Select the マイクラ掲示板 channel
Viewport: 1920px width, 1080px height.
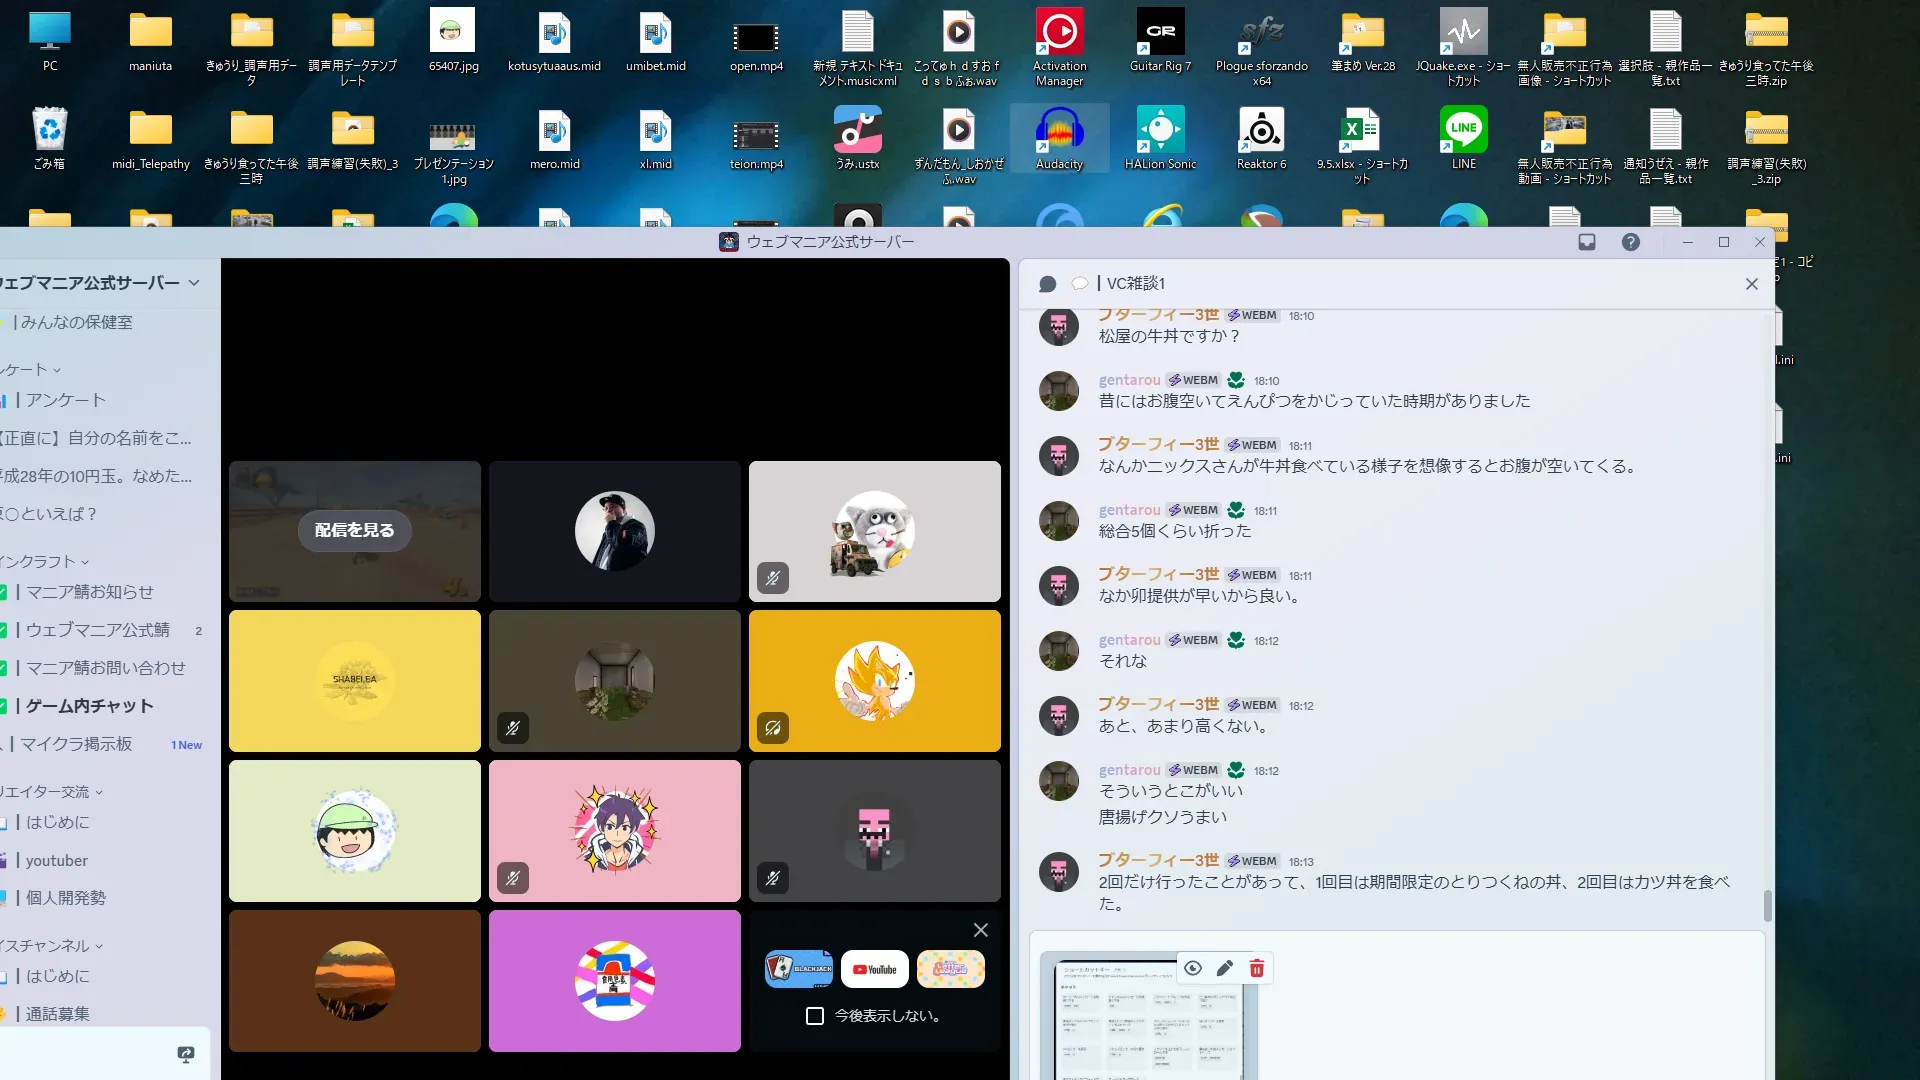pos(76,744)
